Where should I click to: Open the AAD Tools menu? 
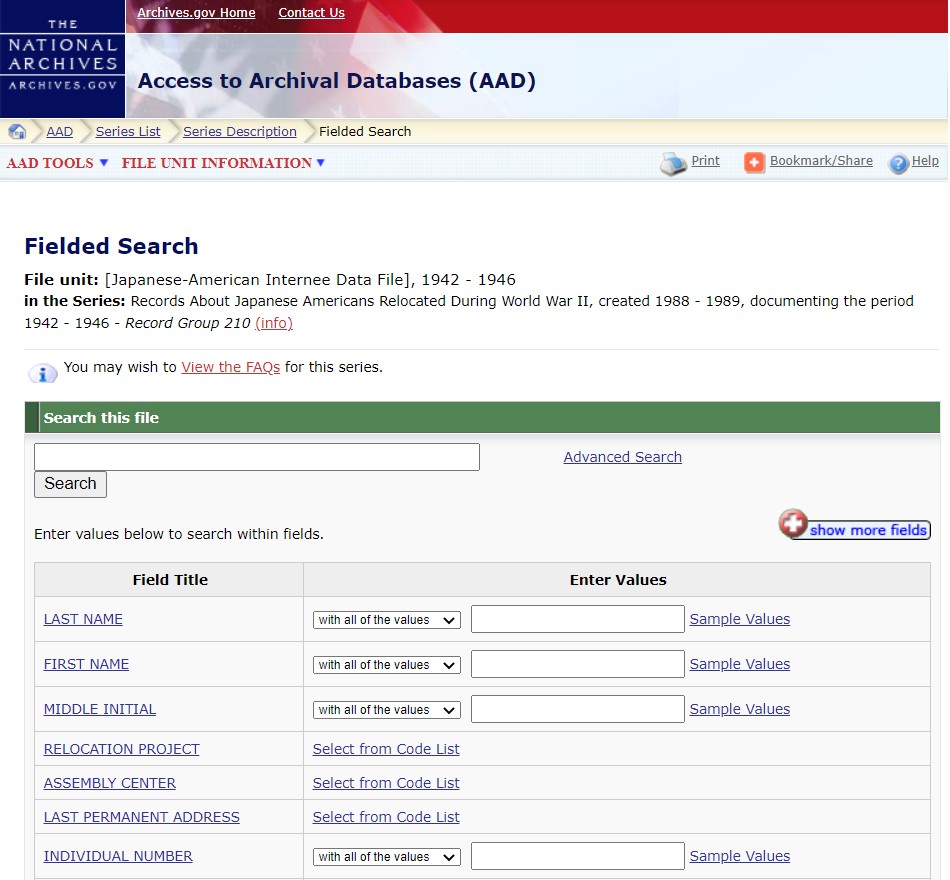pos(57,163)
